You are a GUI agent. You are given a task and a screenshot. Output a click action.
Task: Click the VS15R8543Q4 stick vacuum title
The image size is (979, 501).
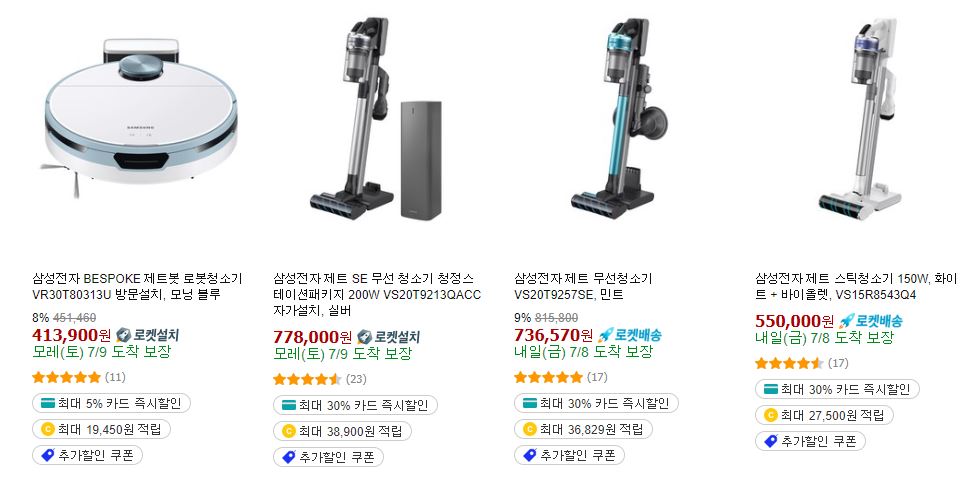coord(855,286)
